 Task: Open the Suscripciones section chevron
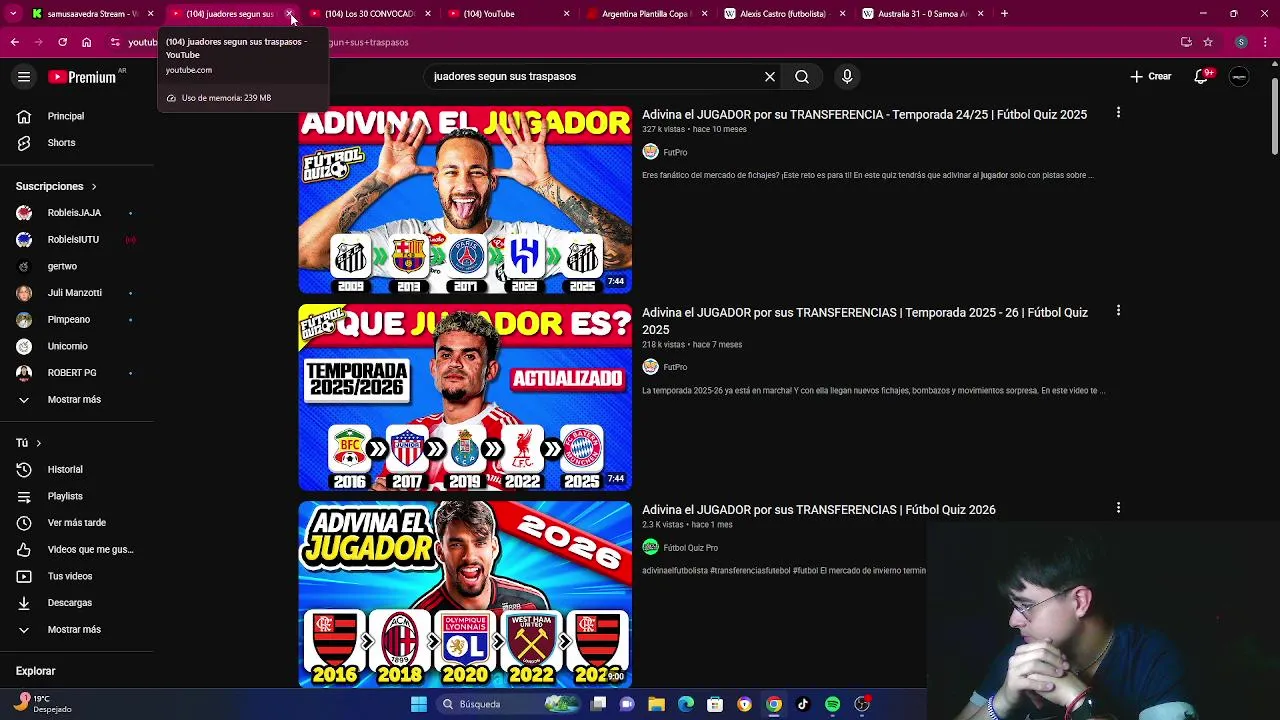94,187
